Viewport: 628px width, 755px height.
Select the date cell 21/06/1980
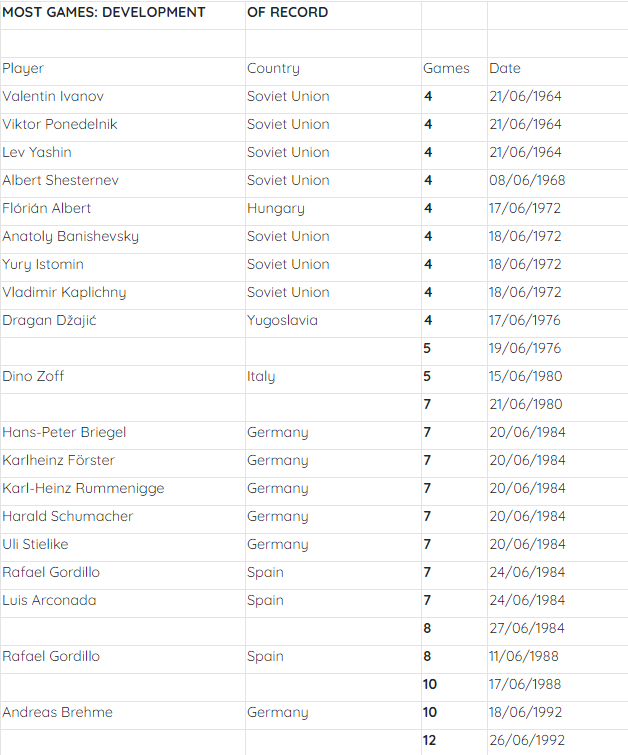(558, 407)
